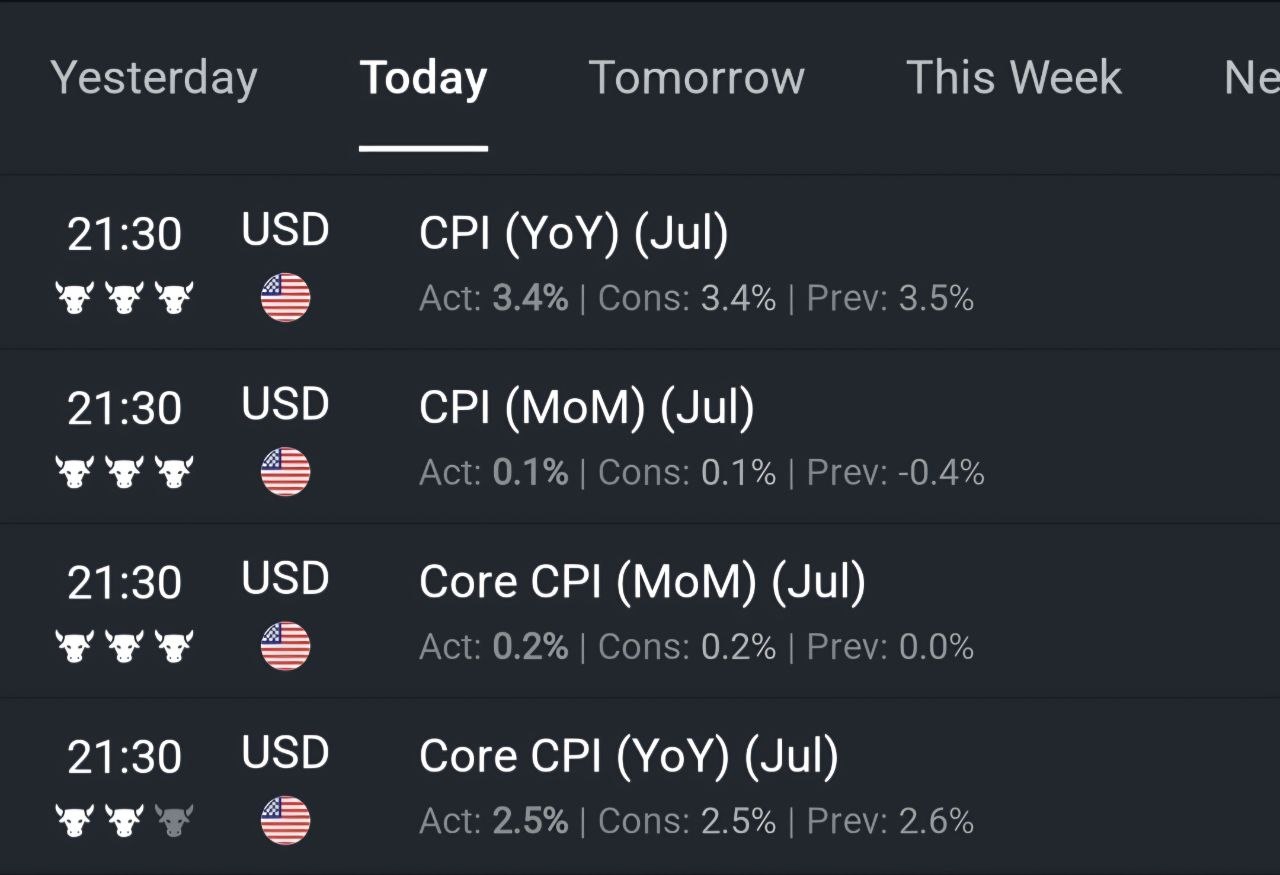Select the Today tab
This screenshot has height=875, width=1280.
coord(424,79)
